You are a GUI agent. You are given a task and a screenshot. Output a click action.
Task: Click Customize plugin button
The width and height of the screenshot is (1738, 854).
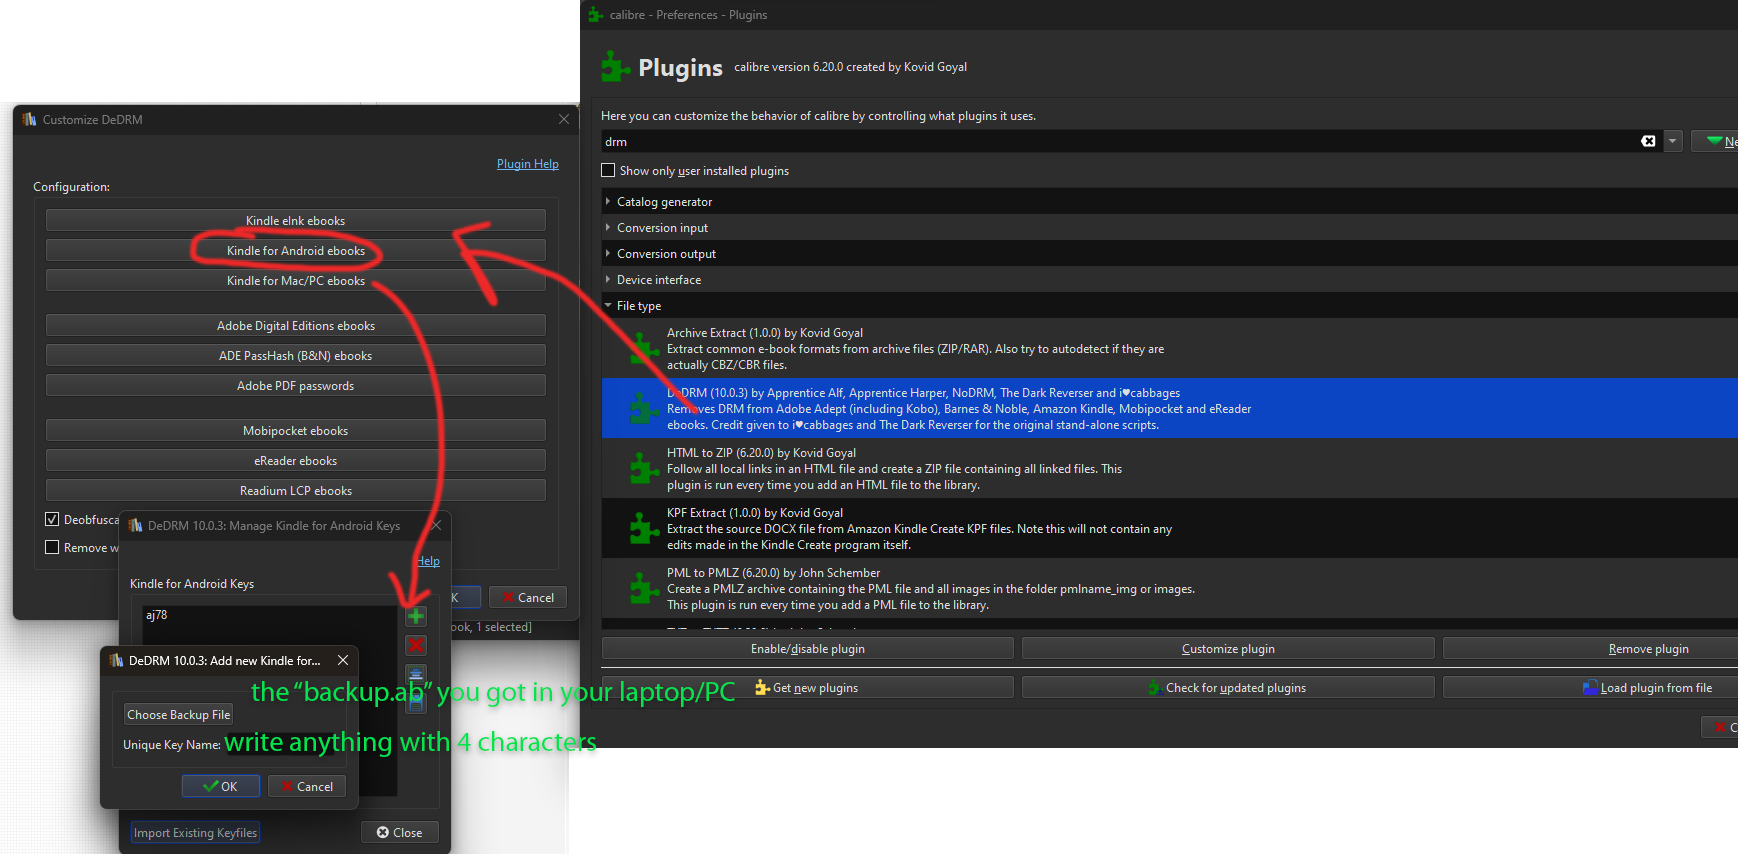pos(1228,649)
